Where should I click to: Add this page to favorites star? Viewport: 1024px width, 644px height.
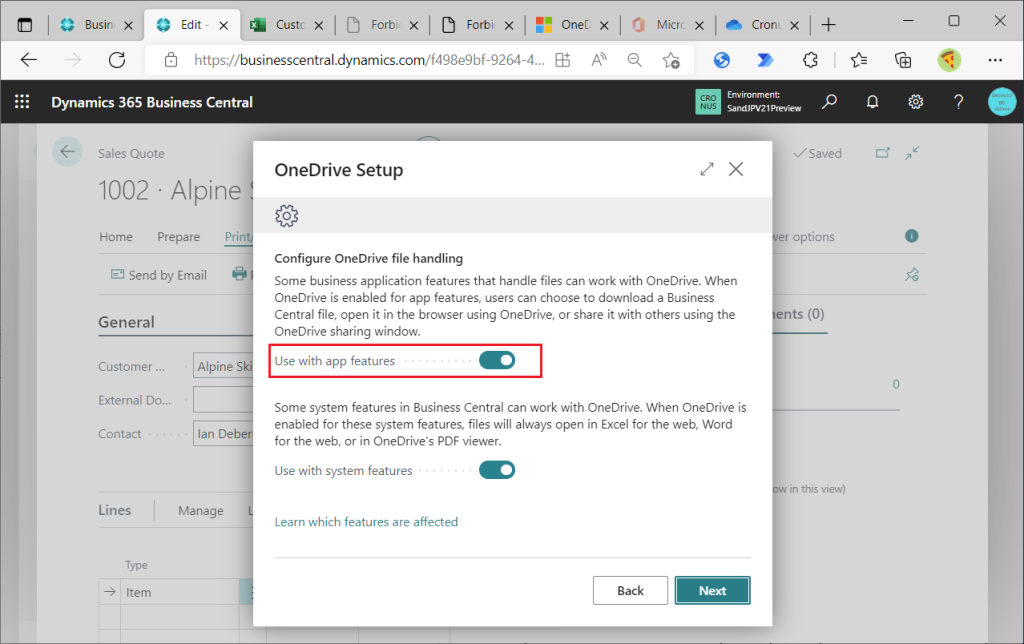pos(671,60)
